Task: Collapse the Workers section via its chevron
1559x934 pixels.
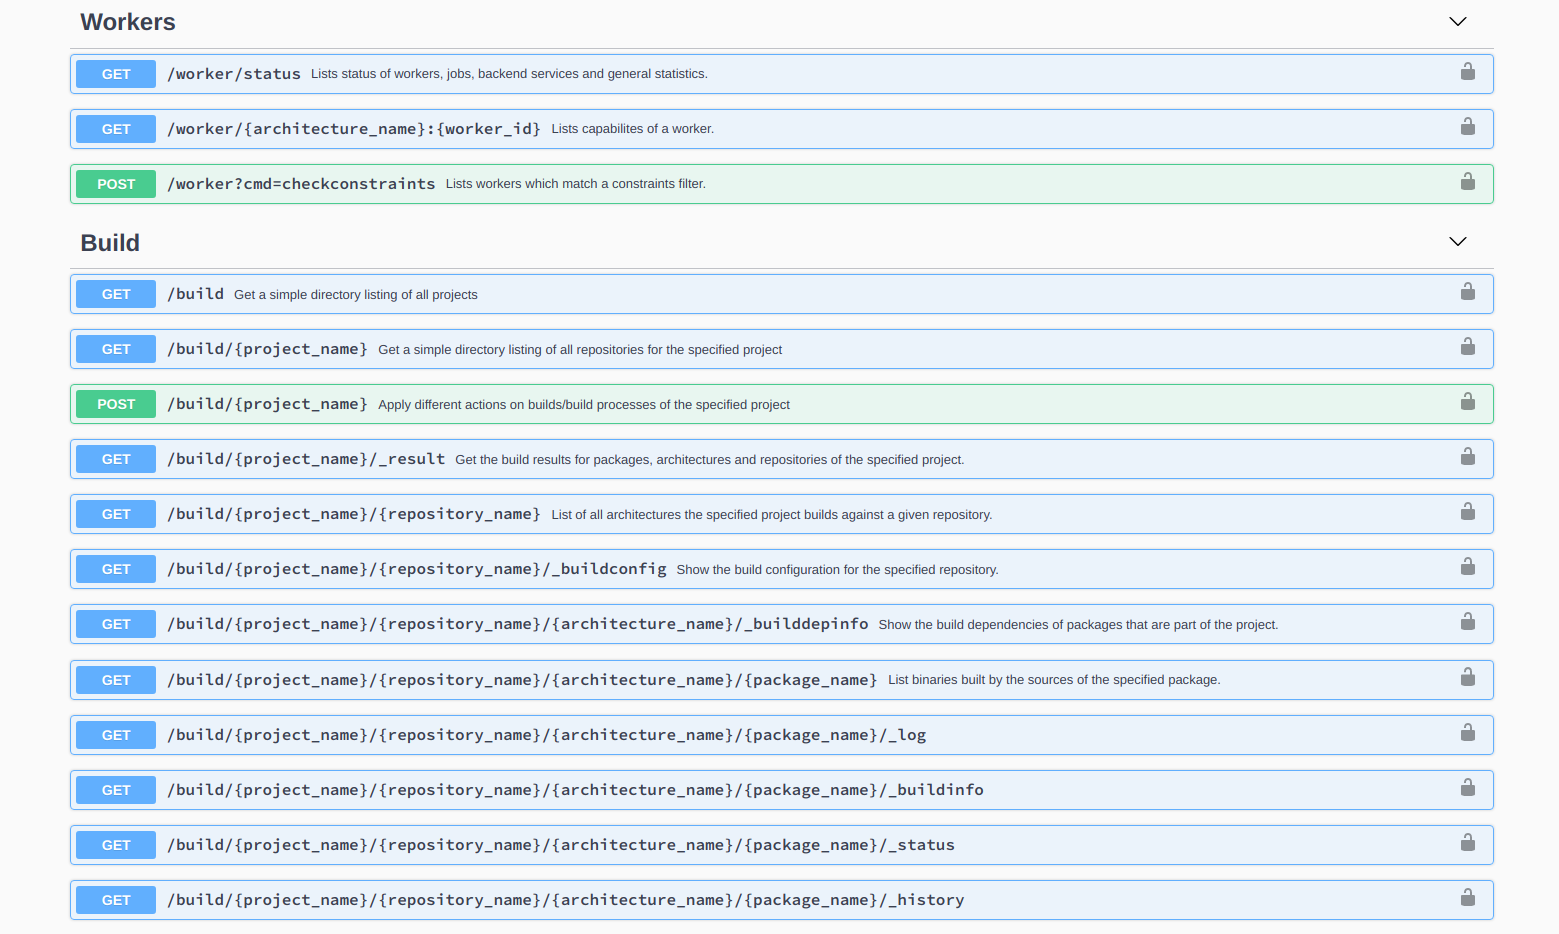Action: click(1457, 21)
